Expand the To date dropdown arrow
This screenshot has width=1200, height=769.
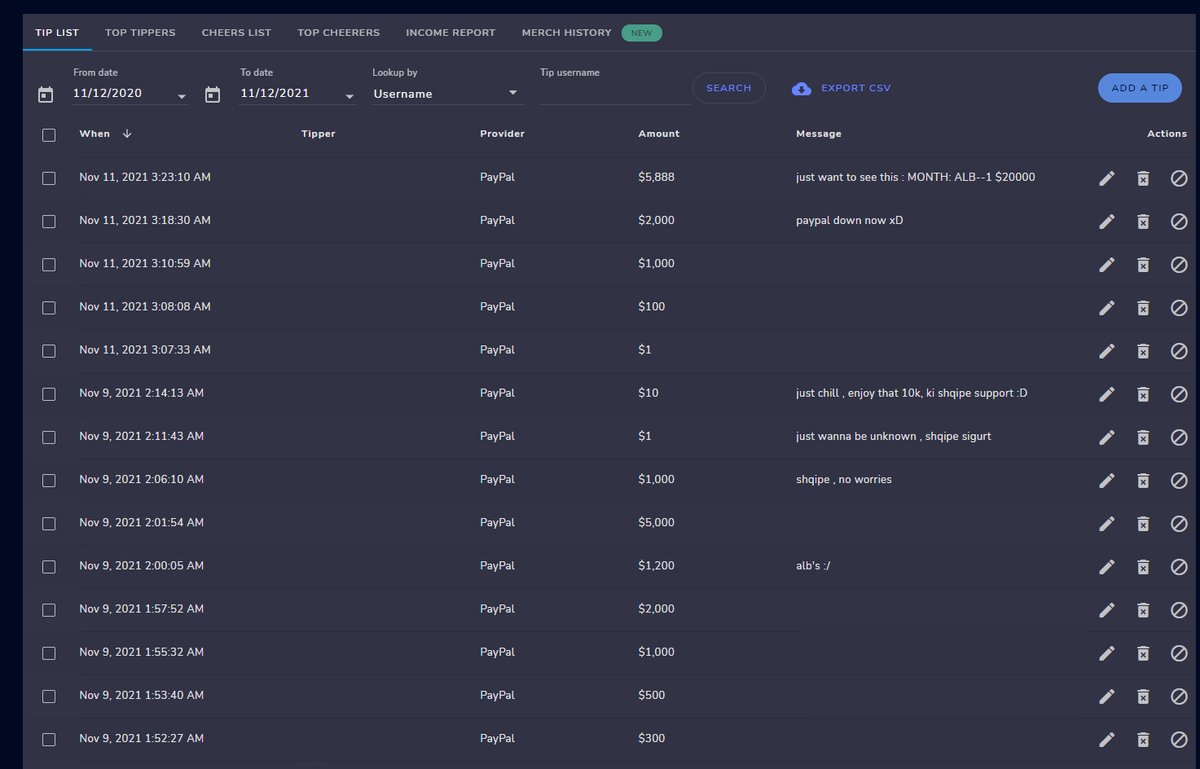pos(349,96)
